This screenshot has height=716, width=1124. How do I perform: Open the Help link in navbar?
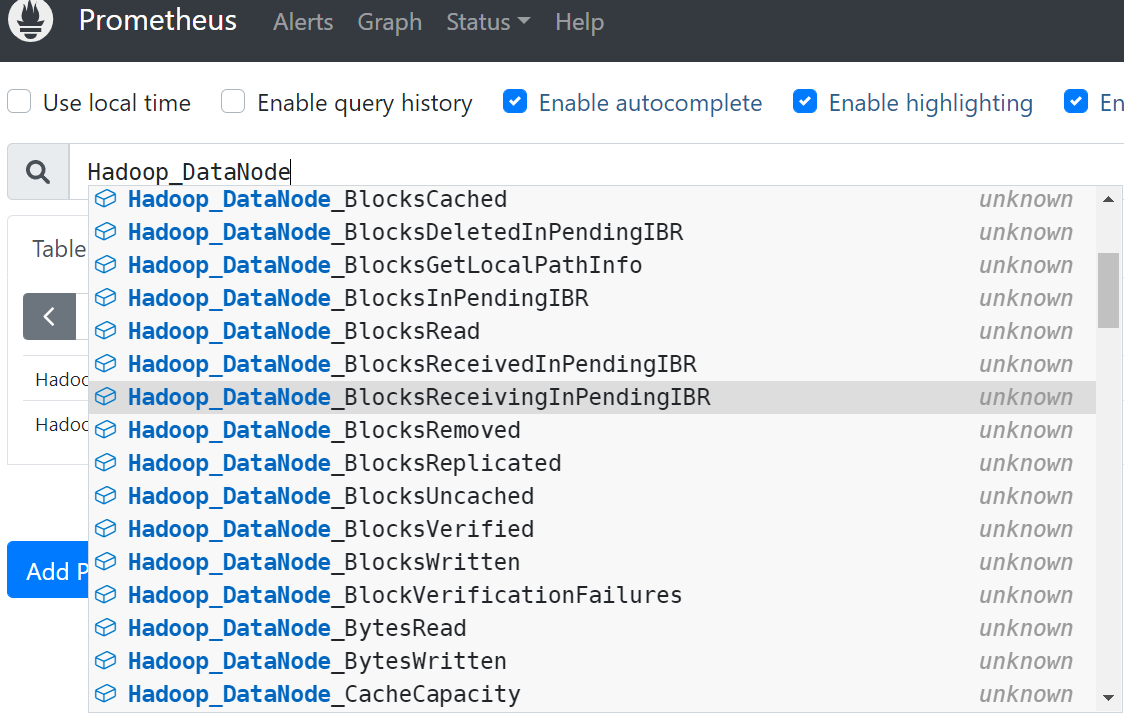[x=579, y=22]
